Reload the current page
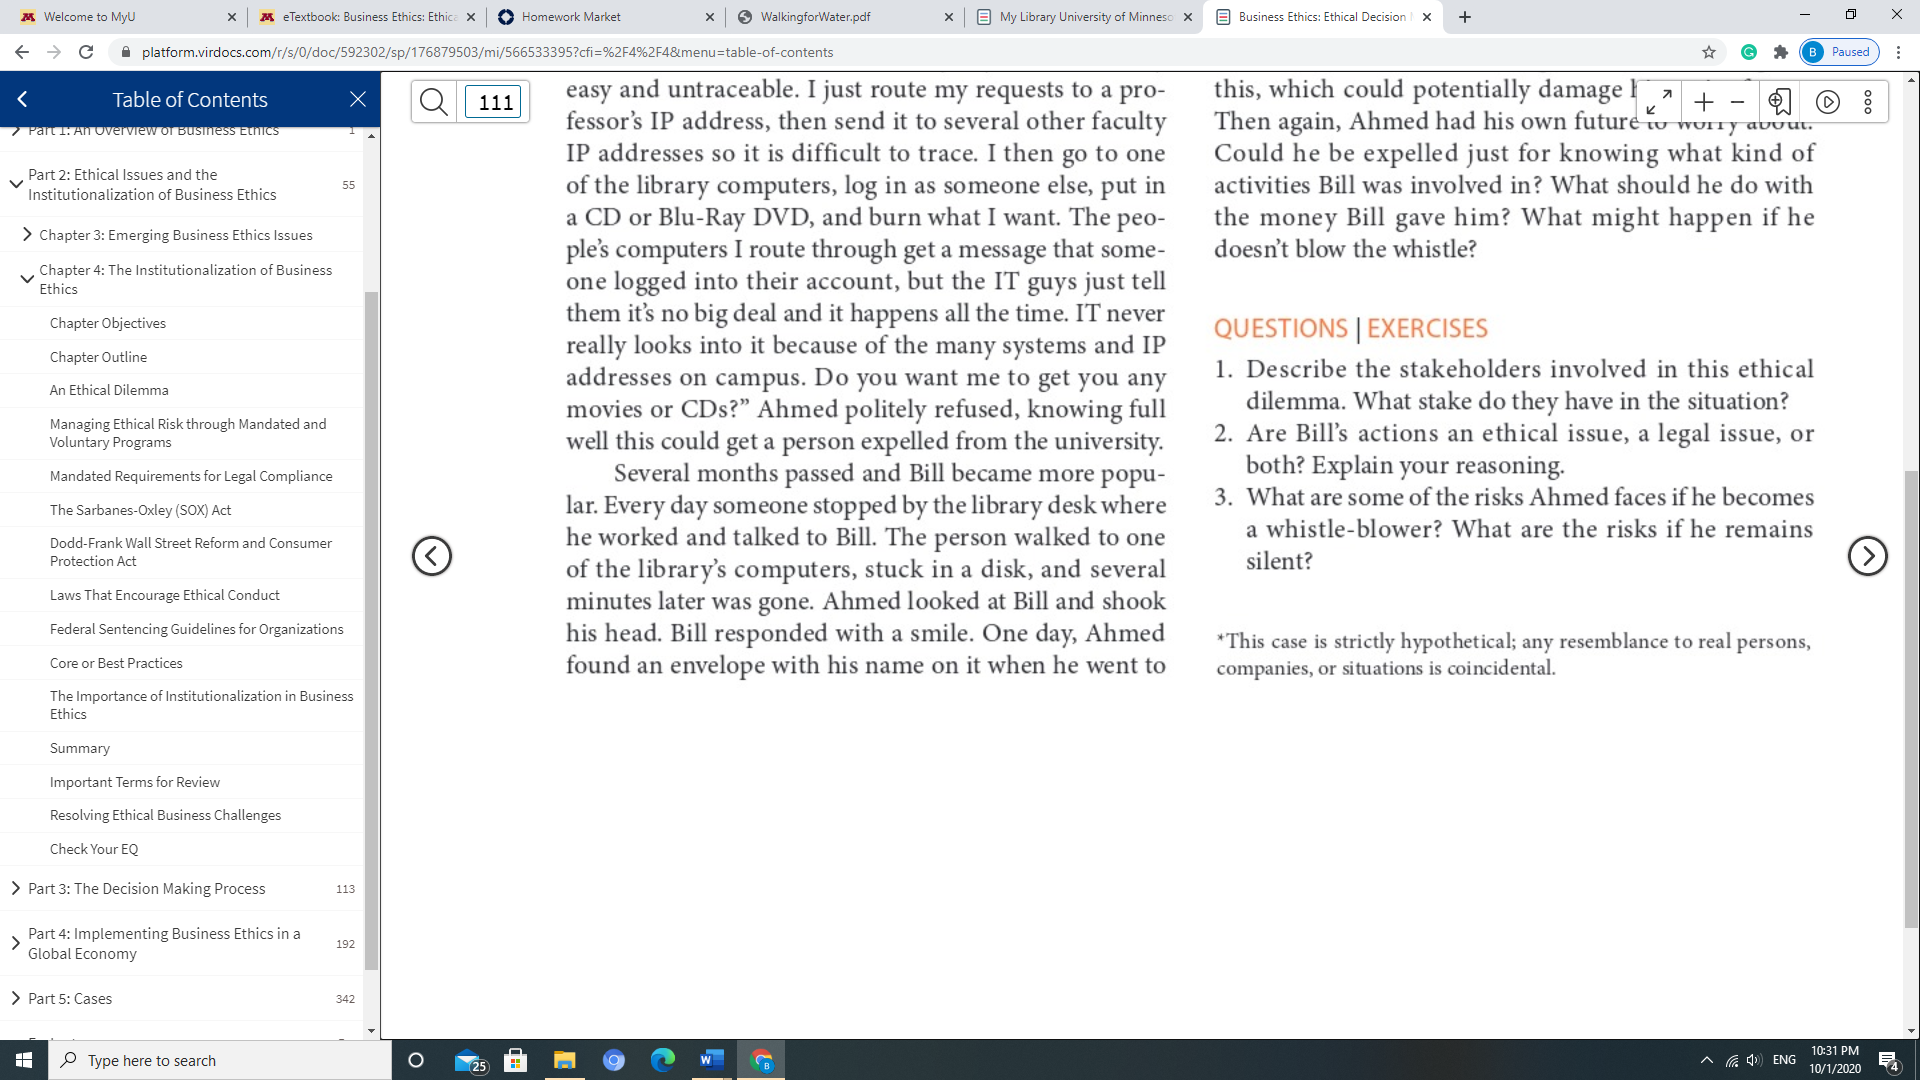This screenshot has height=1080, width=1920. tap(86, 52)
